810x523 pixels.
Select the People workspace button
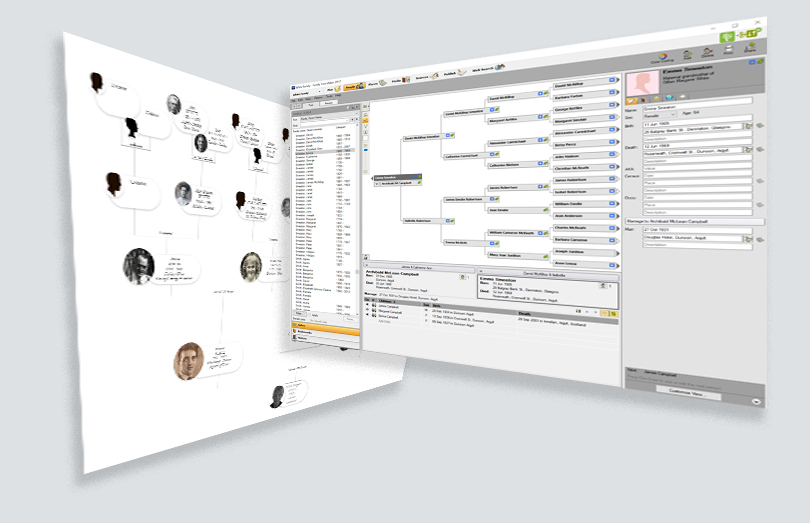point(353,87)
